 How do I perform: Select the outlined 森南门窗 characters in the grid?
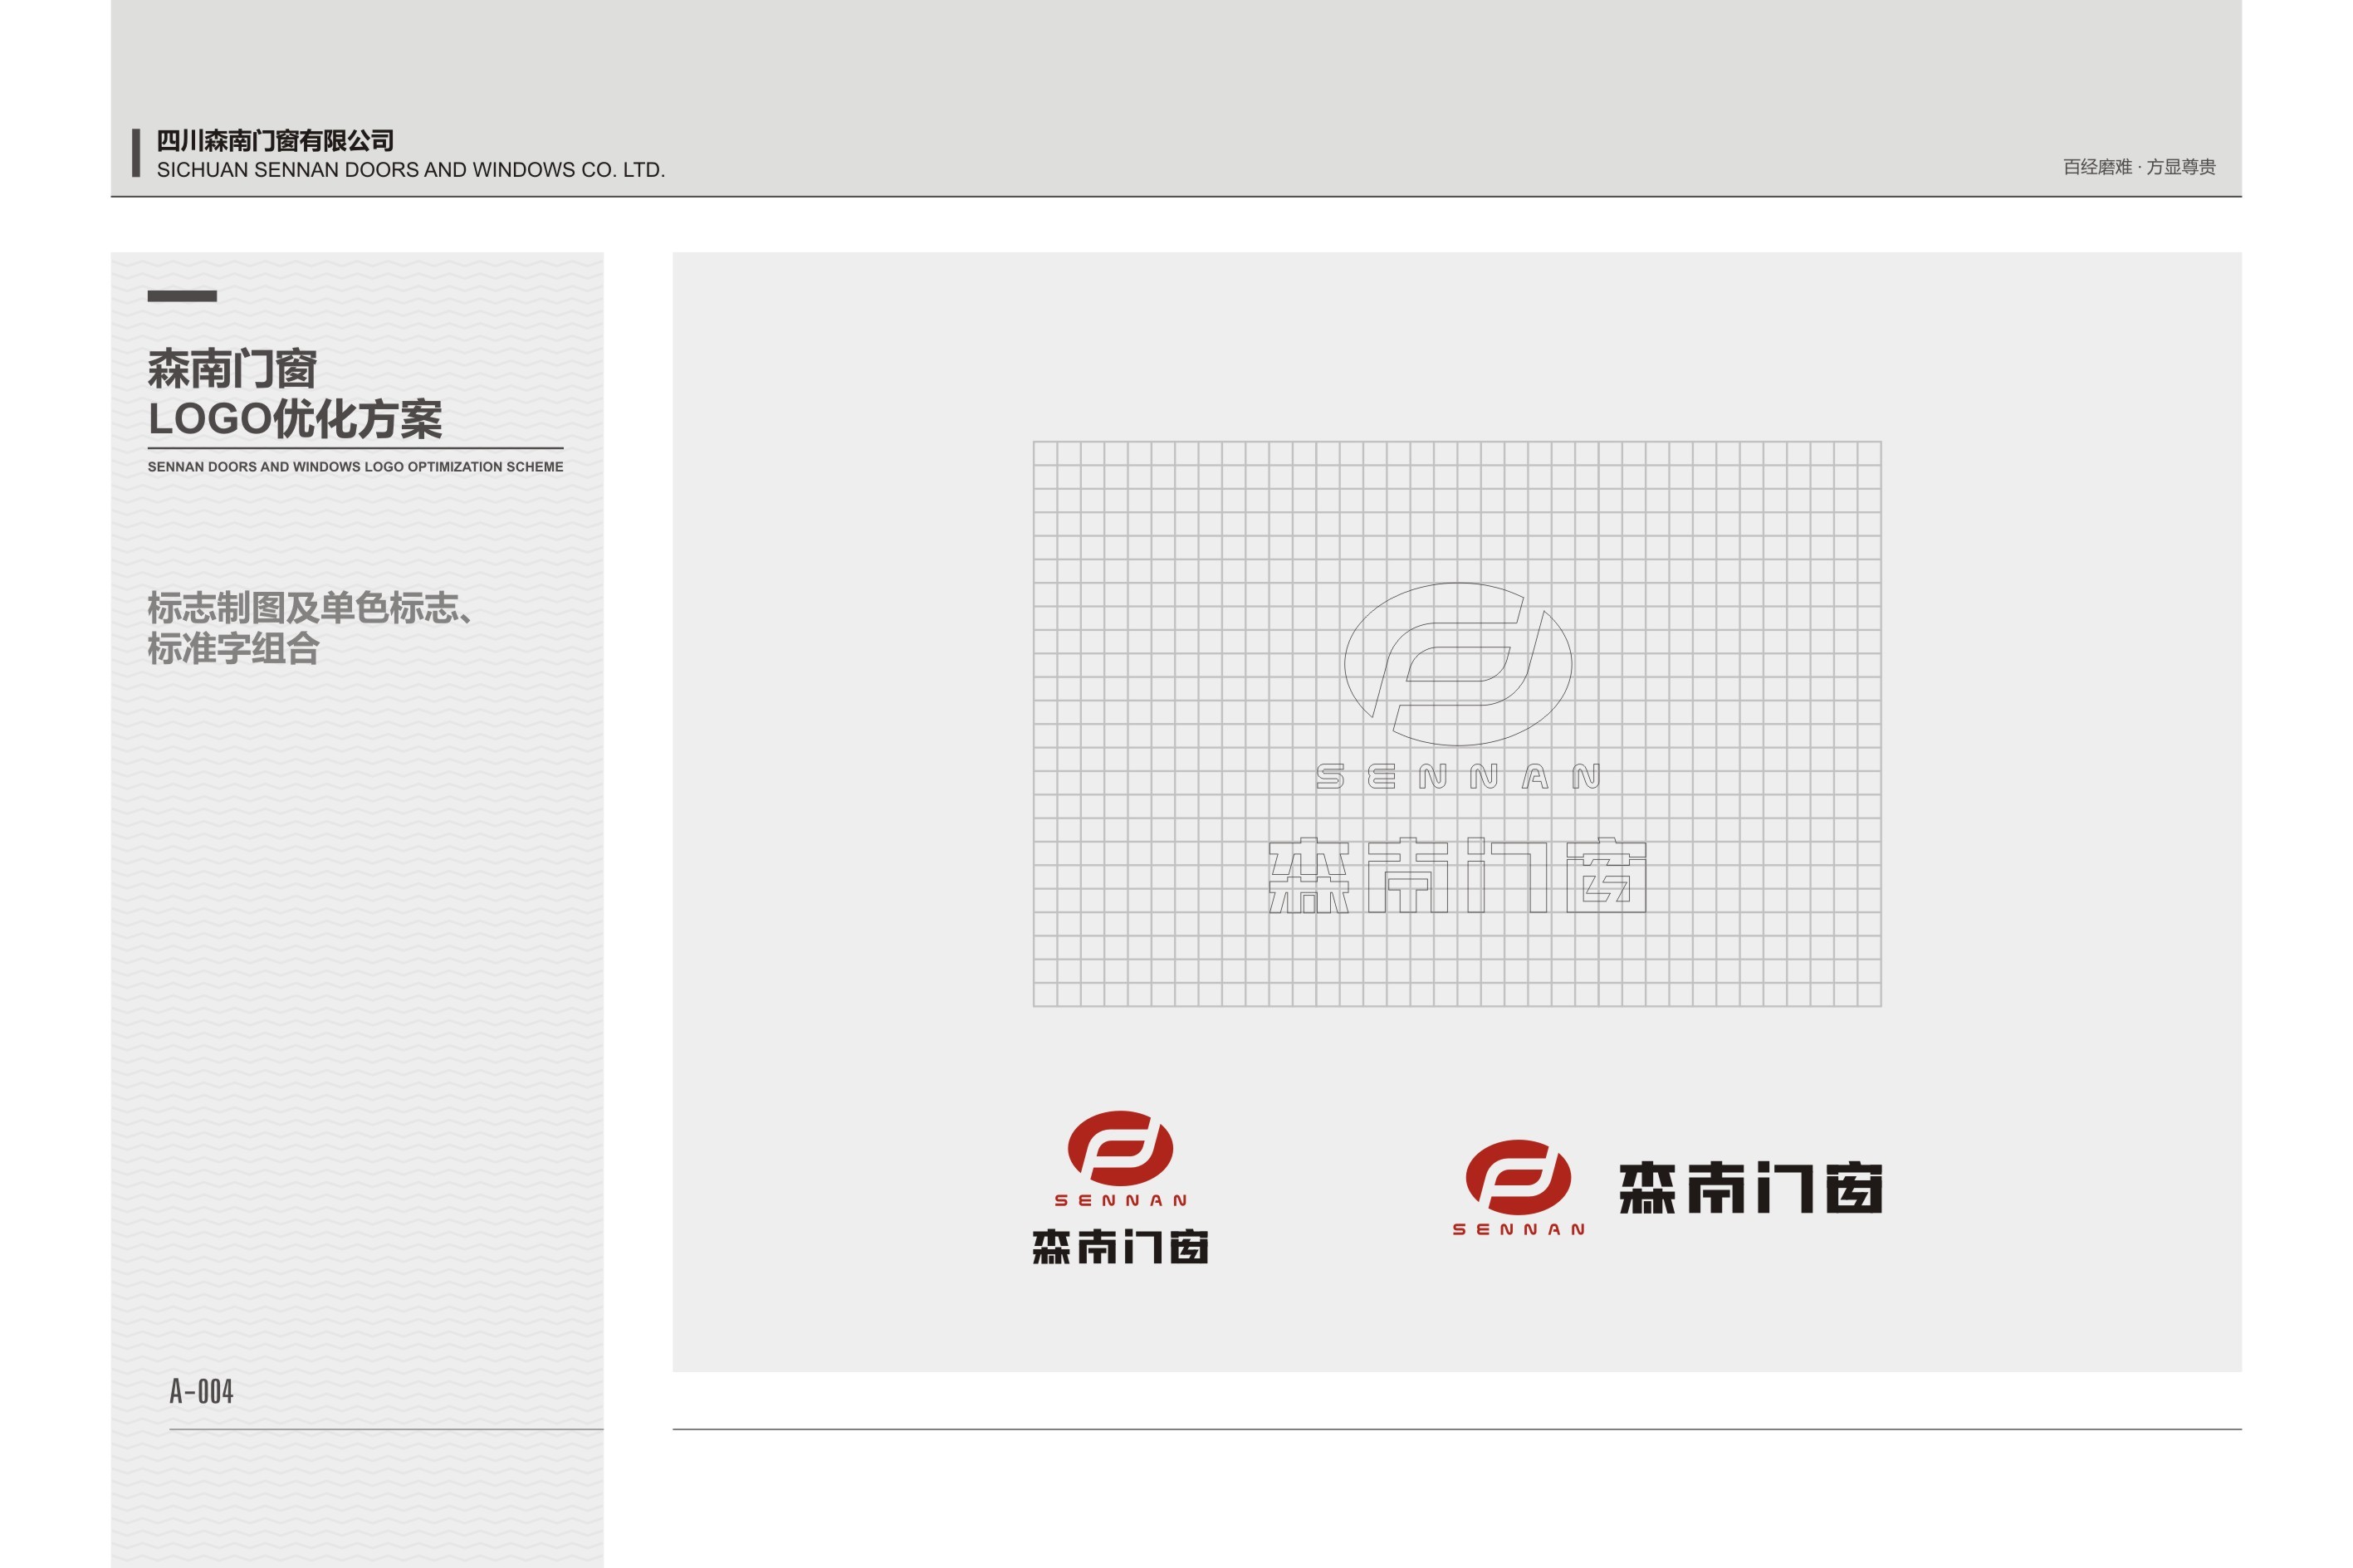tap(1457, 876)
